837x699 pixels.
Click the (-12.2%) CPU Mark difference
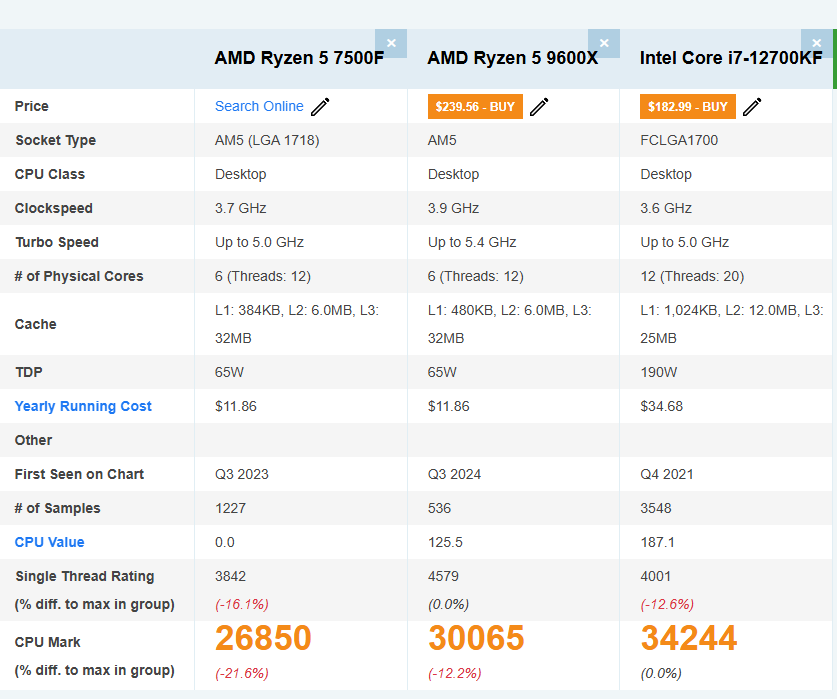[455, 673]
